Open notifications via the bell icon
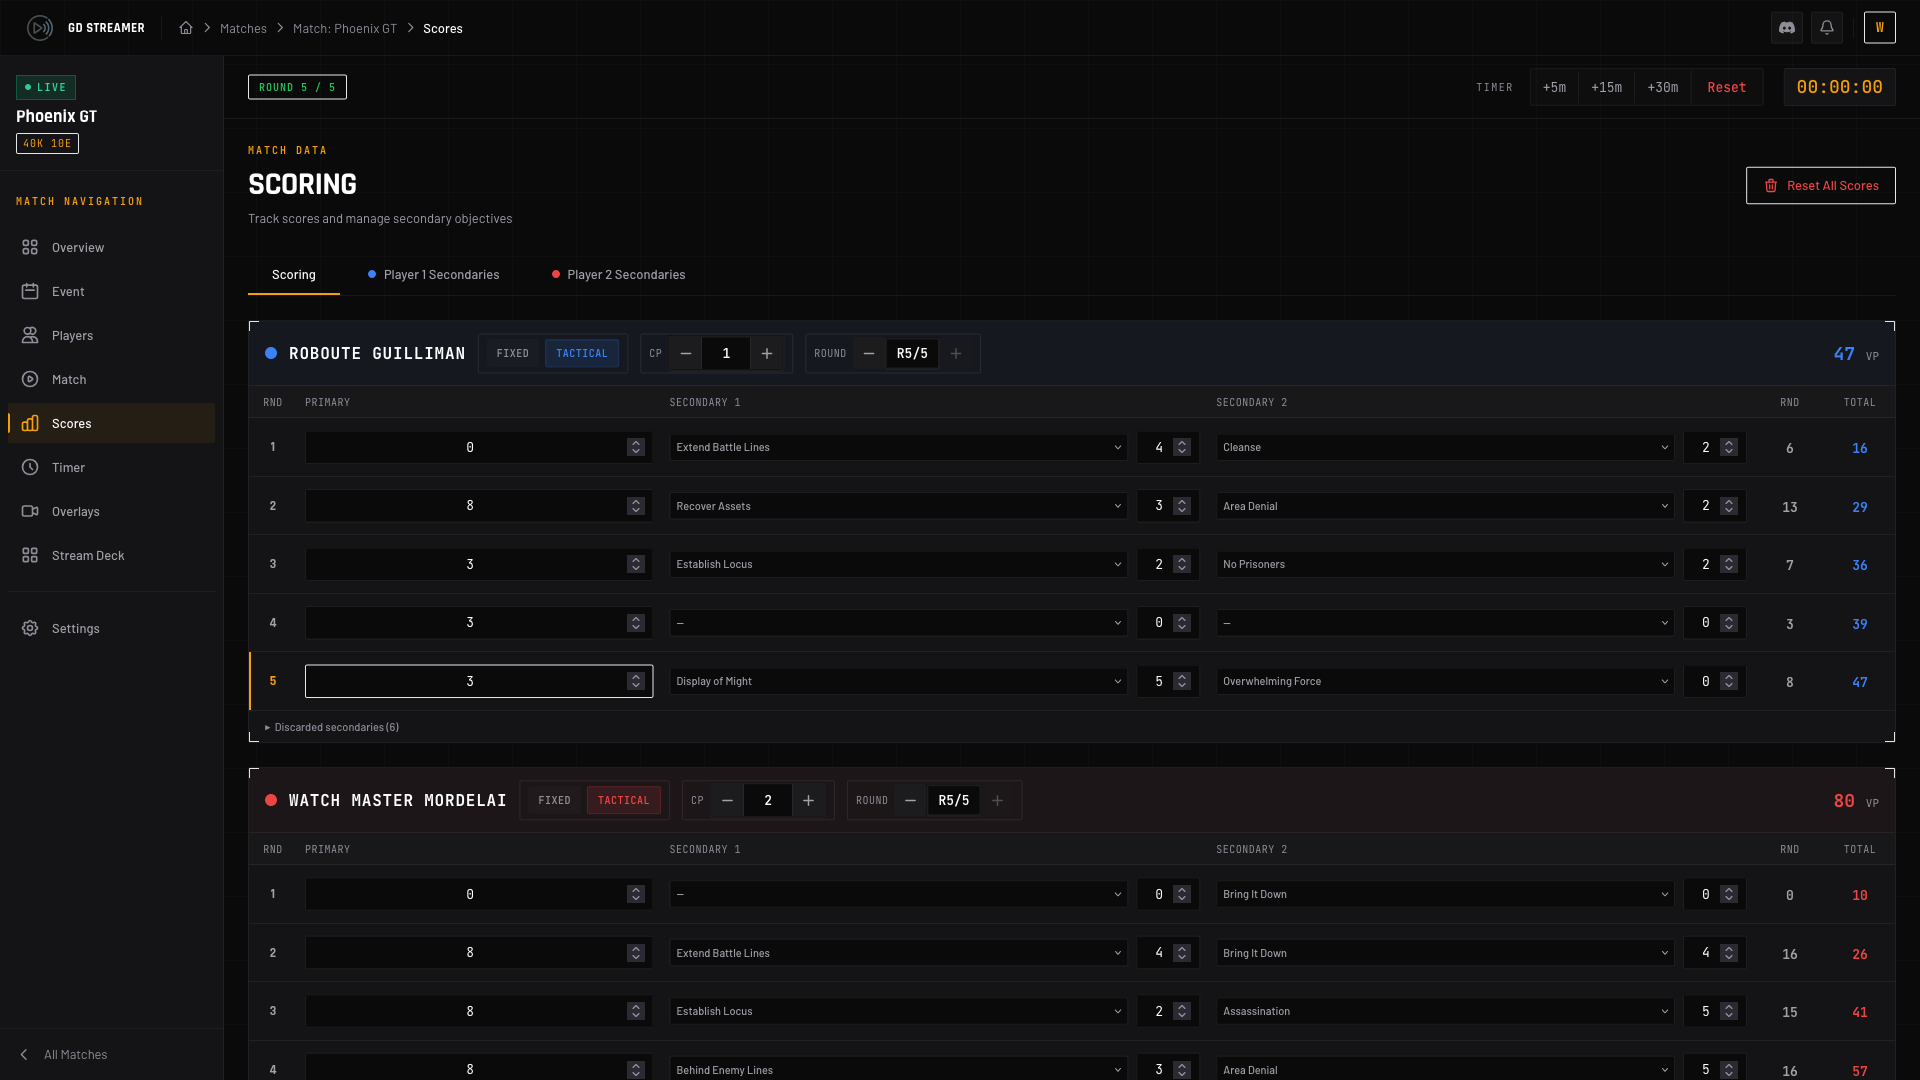 click(x=1827, y=28)
